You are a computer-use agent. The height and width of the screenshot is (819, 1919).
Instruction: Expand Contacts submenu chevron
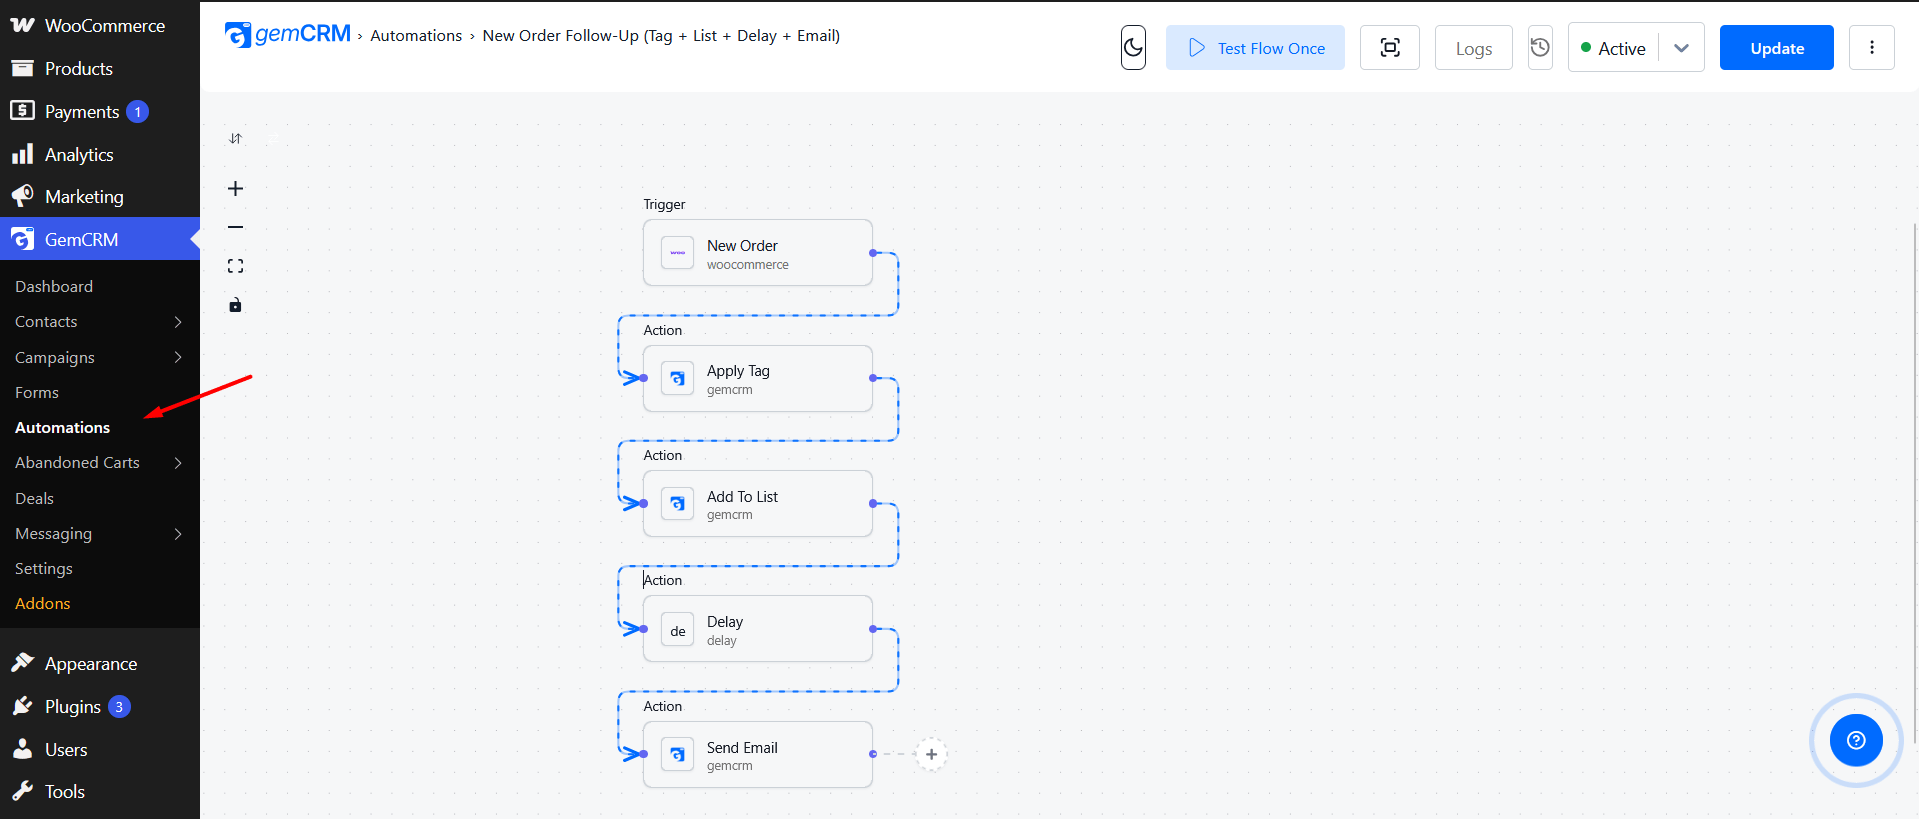pyautogui.click(x=178, y=322)
